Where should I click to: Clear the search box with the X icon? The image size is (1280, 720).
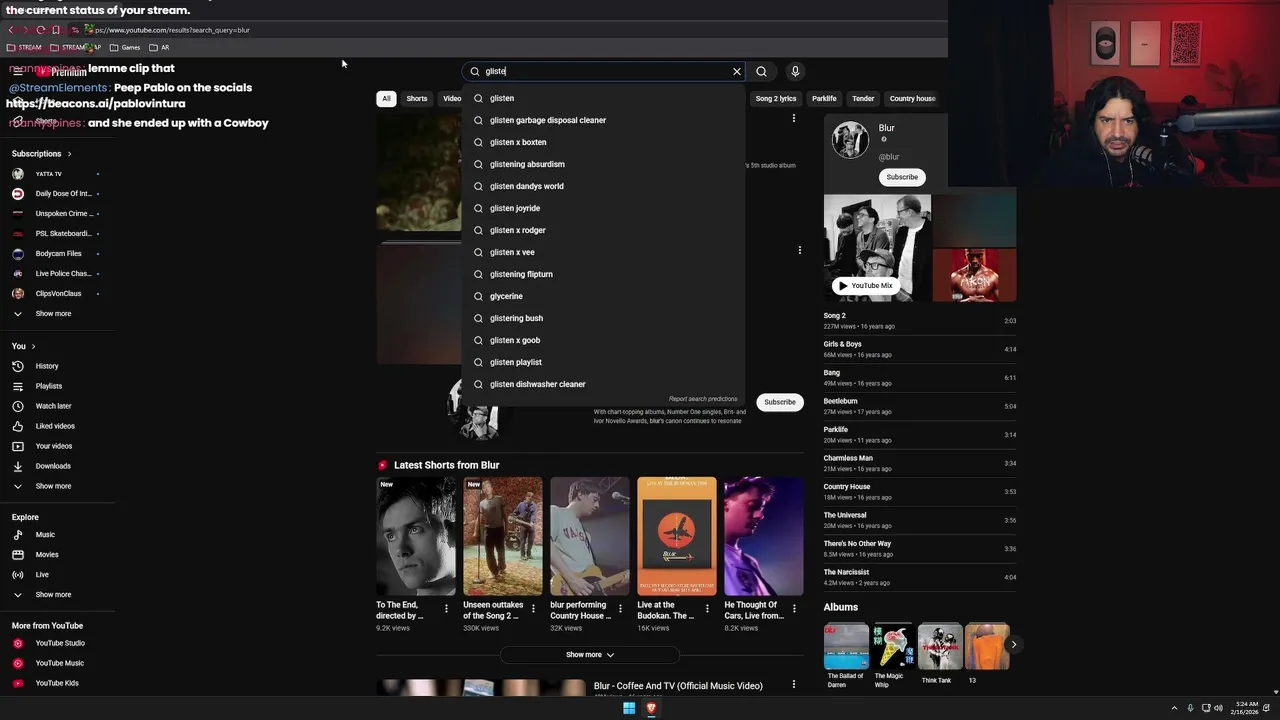click(737, 71)
